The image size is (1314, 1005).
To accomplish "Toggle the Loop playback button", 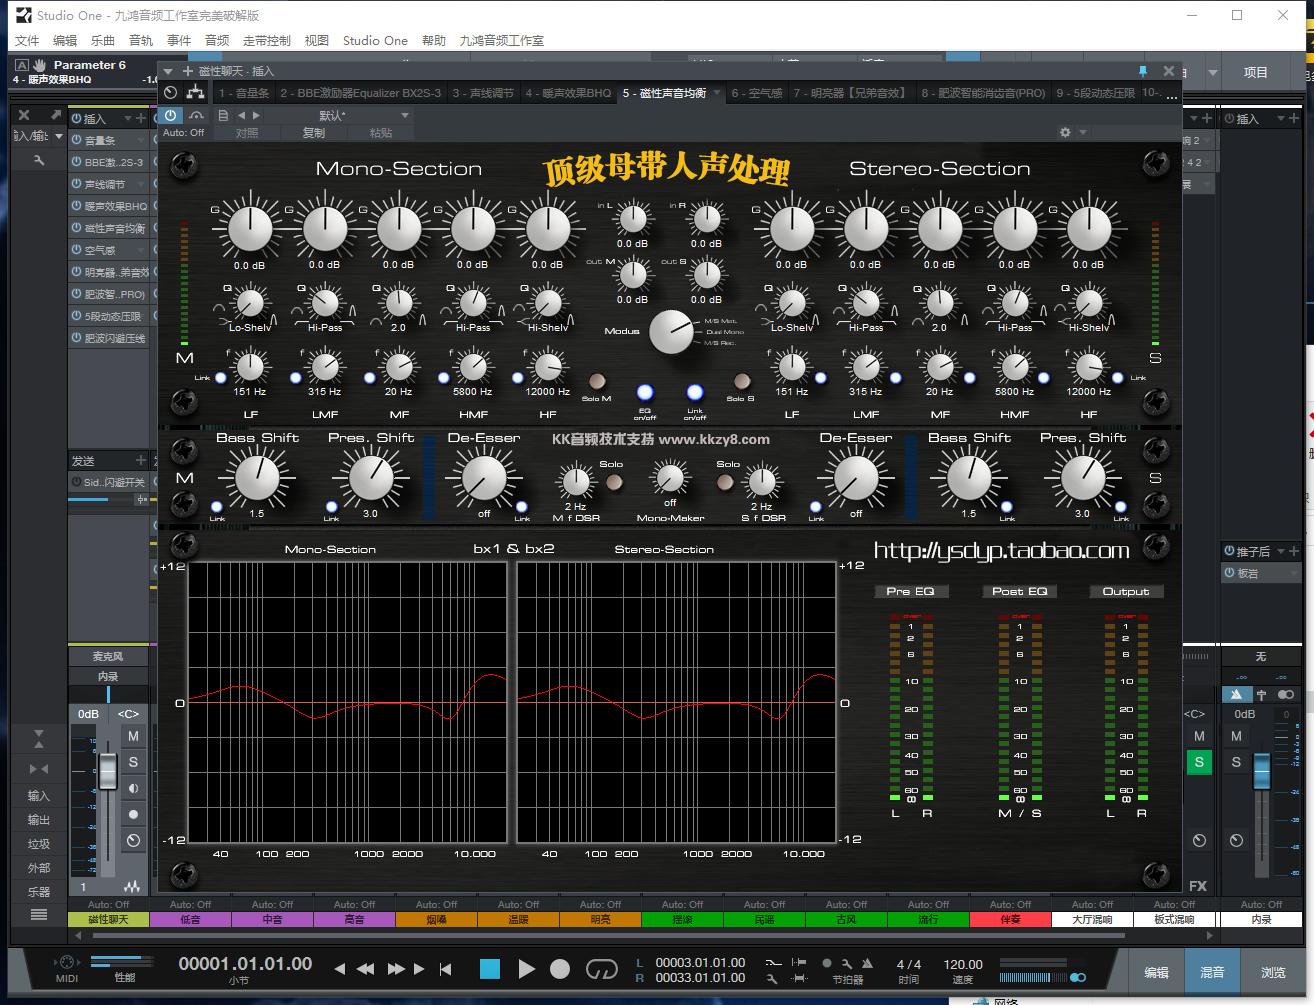I will pyautogui.click(x=601, y=968).
